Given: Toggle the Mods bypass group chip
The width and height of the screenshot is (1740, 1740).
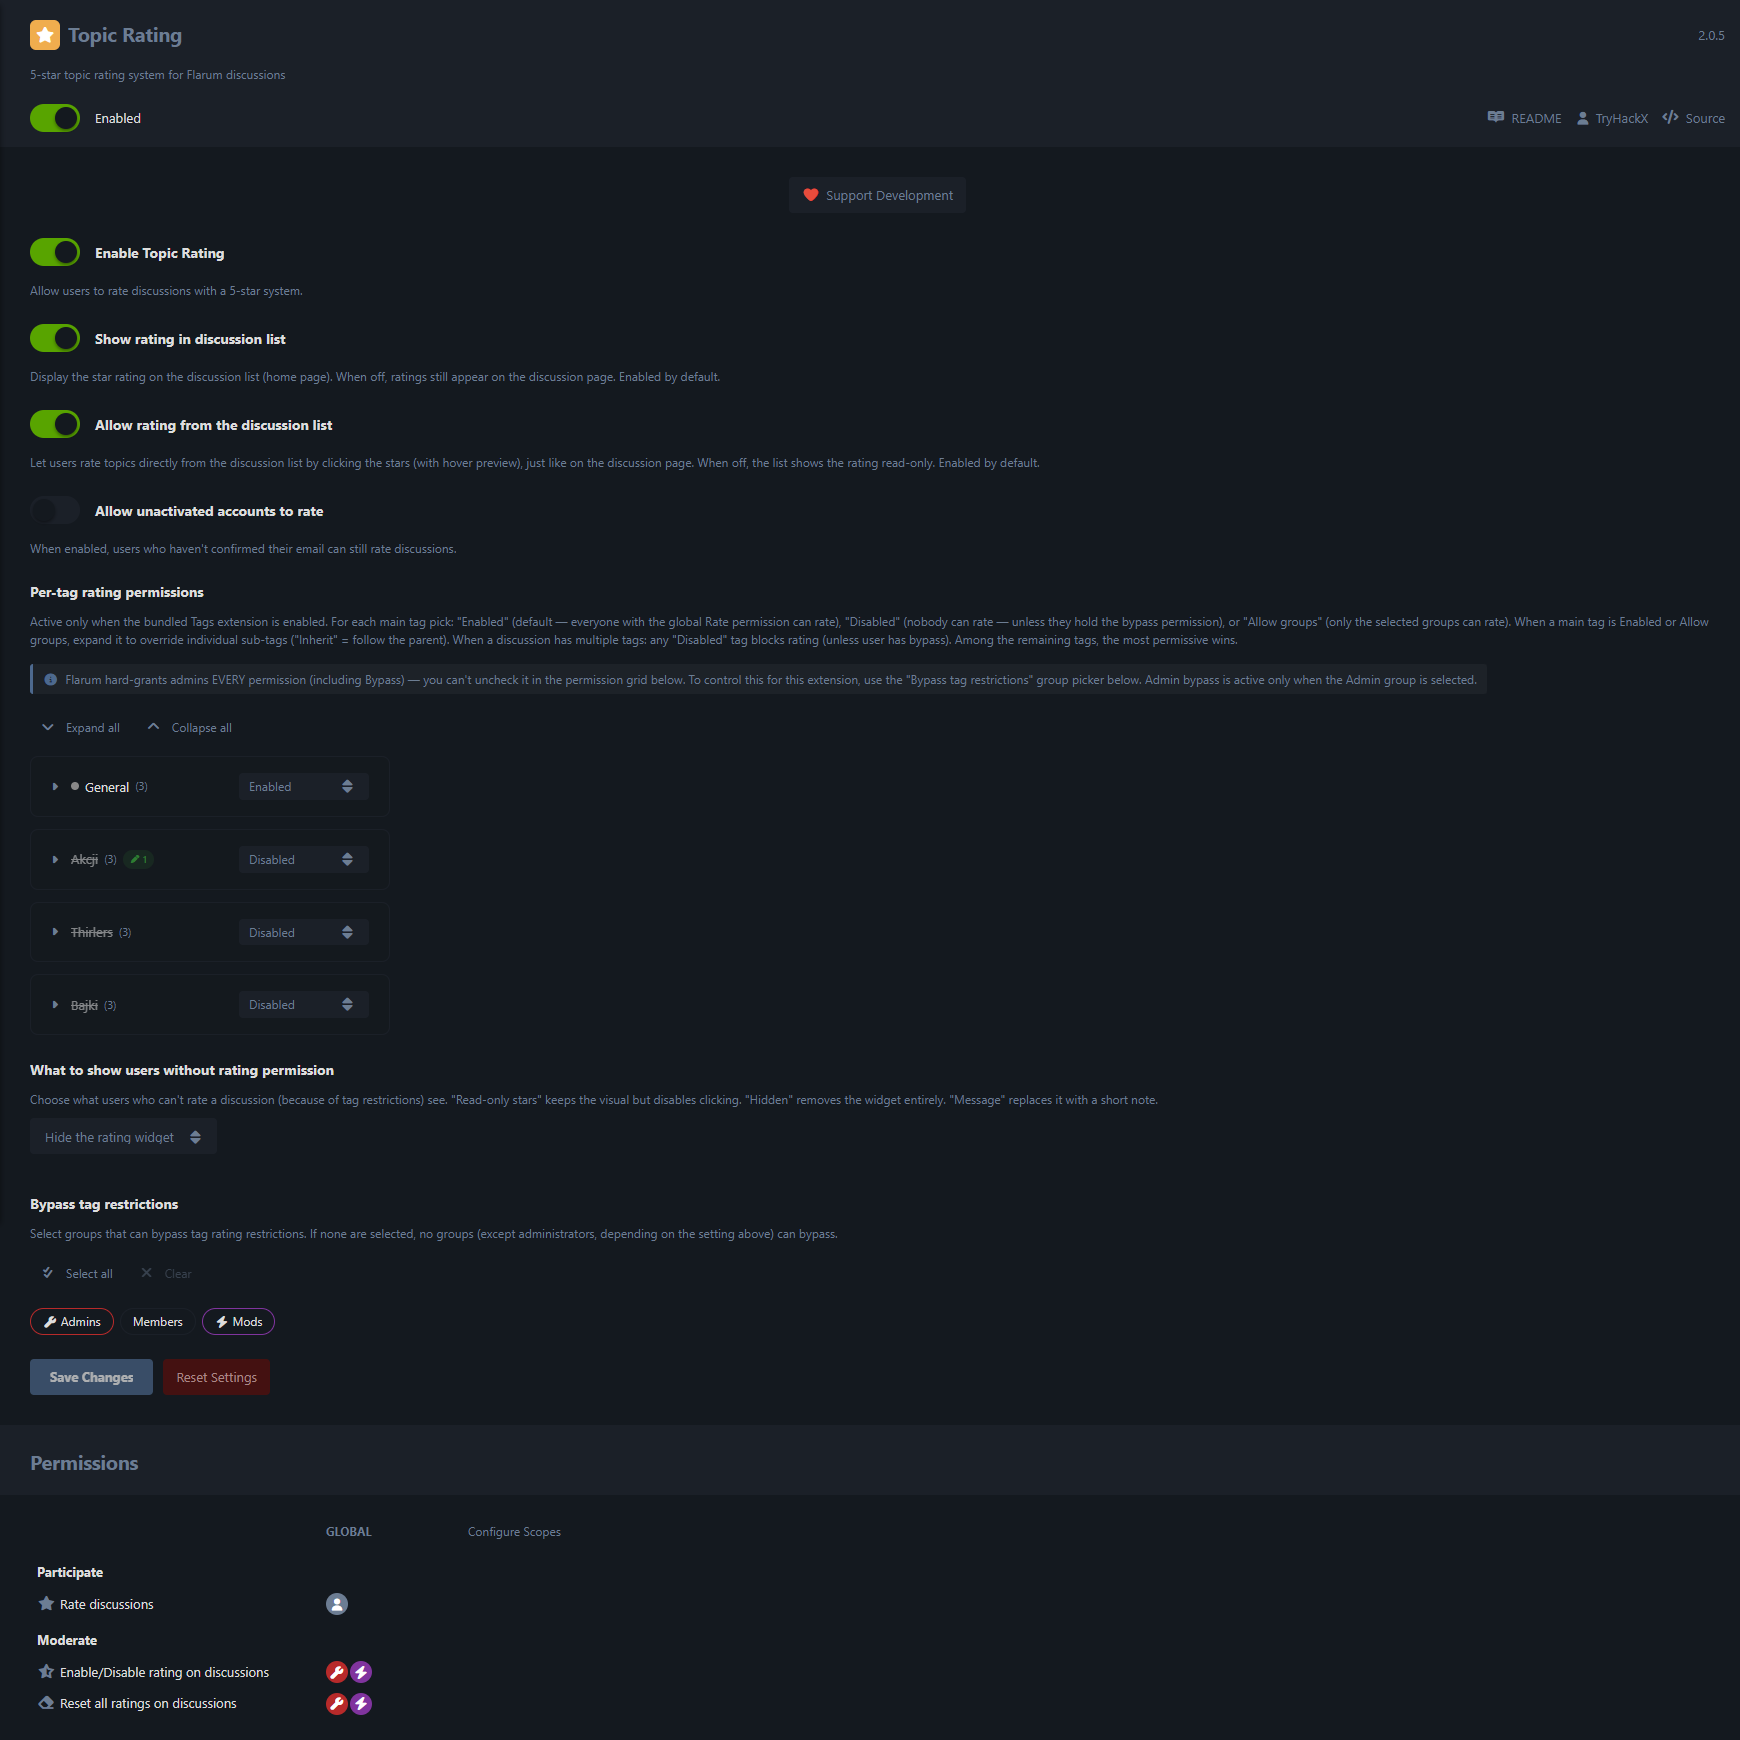Looking at the screenshot, I should pos(238,1322).
